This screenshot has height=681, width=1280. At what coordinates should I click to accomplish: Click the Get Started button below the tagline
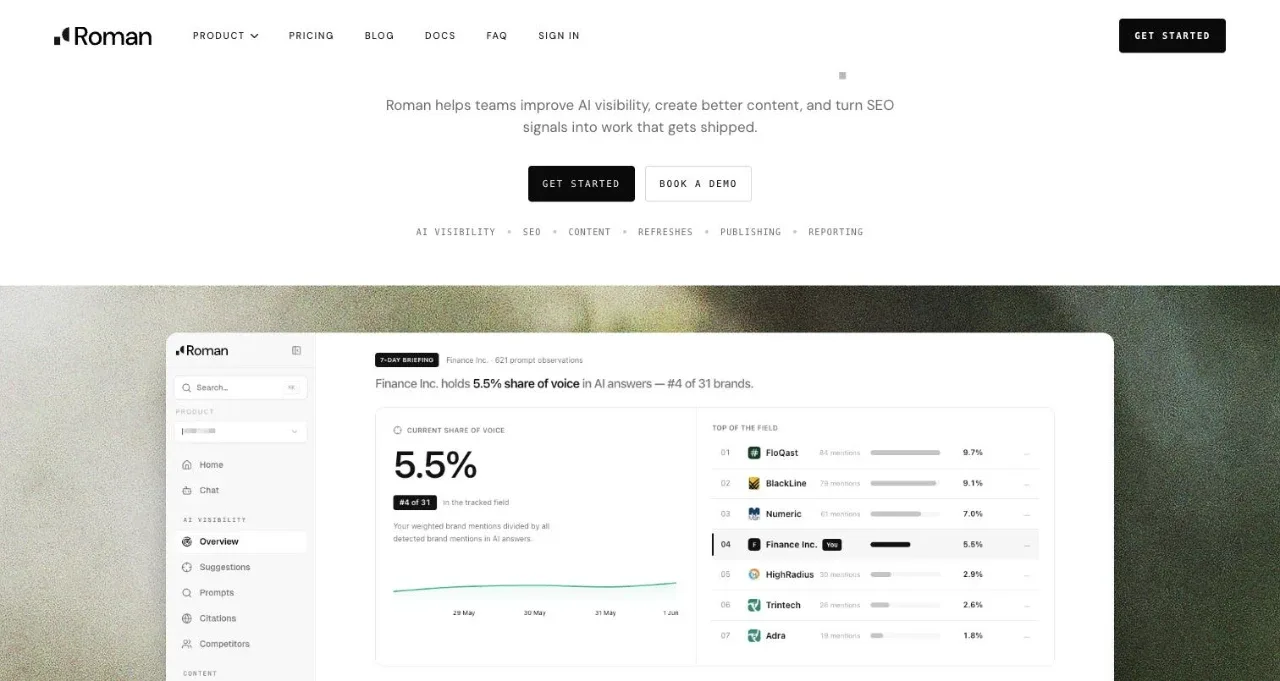(x=581, y=184)
